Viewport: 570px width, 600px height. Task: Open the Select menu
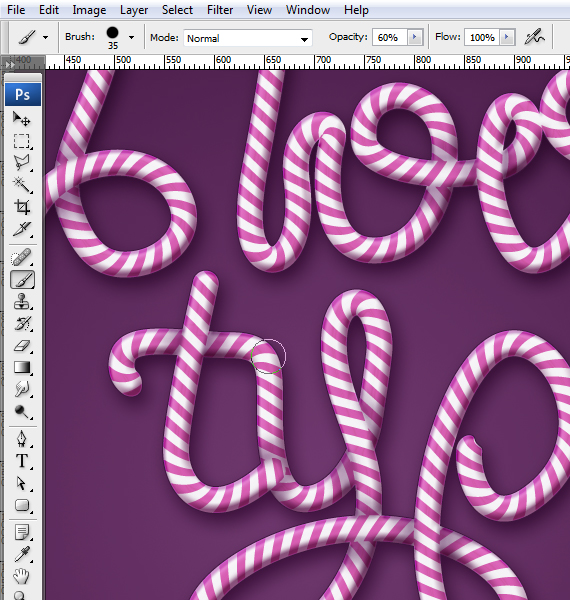[177, 10]
